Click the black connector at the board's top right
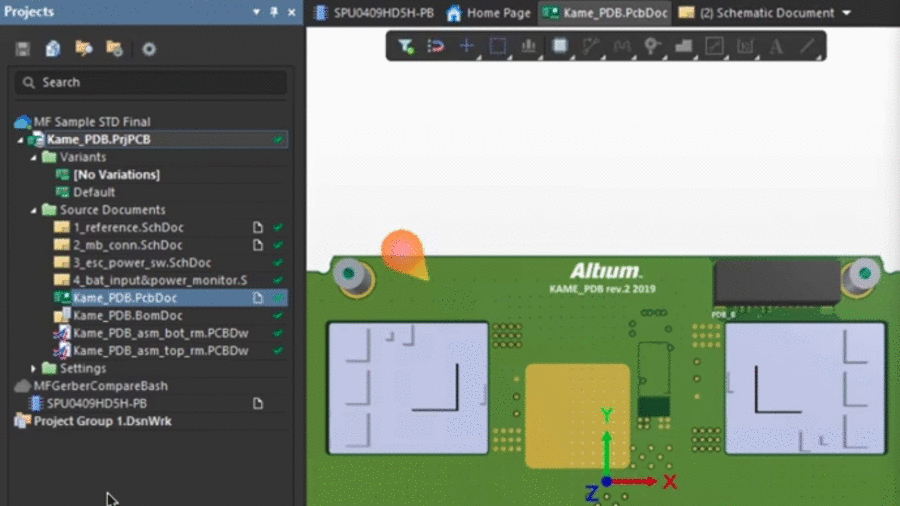The image size is (900, 506). click(777, 282)
